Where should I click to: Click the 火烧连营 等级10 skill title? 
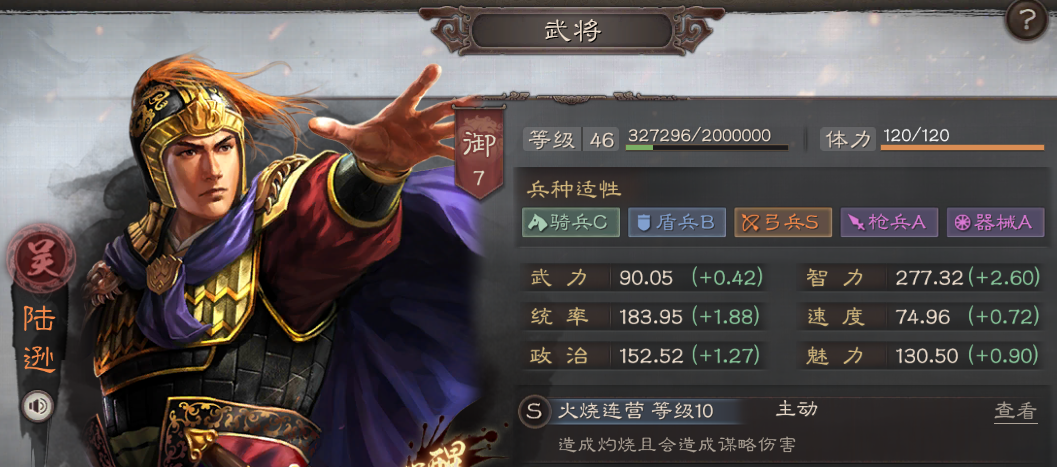click(636, 411)
